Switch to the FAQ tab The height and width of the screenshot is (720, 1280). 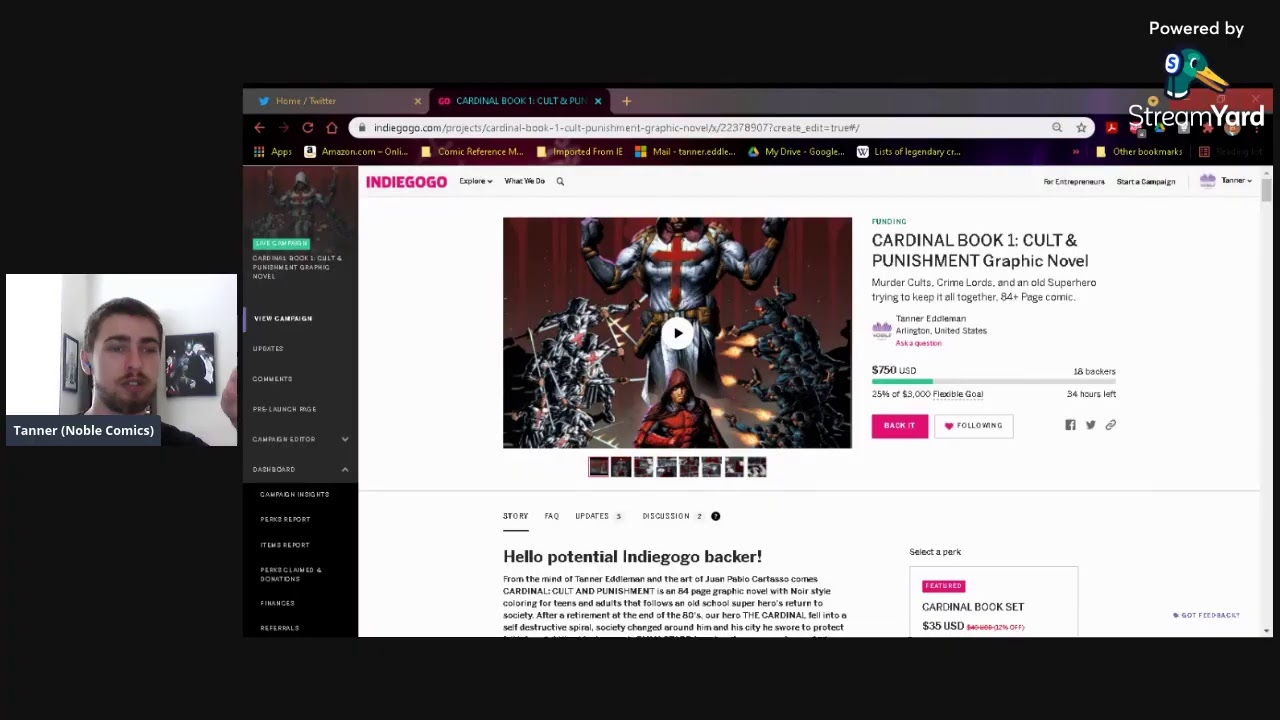tap(551, 516)
